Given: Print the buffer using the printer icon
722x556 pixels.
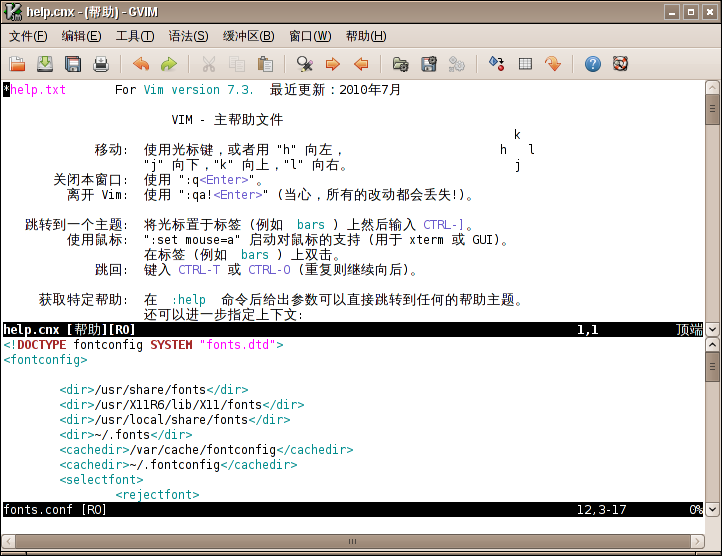Looking at the screenshot, I should click(101, 64).
